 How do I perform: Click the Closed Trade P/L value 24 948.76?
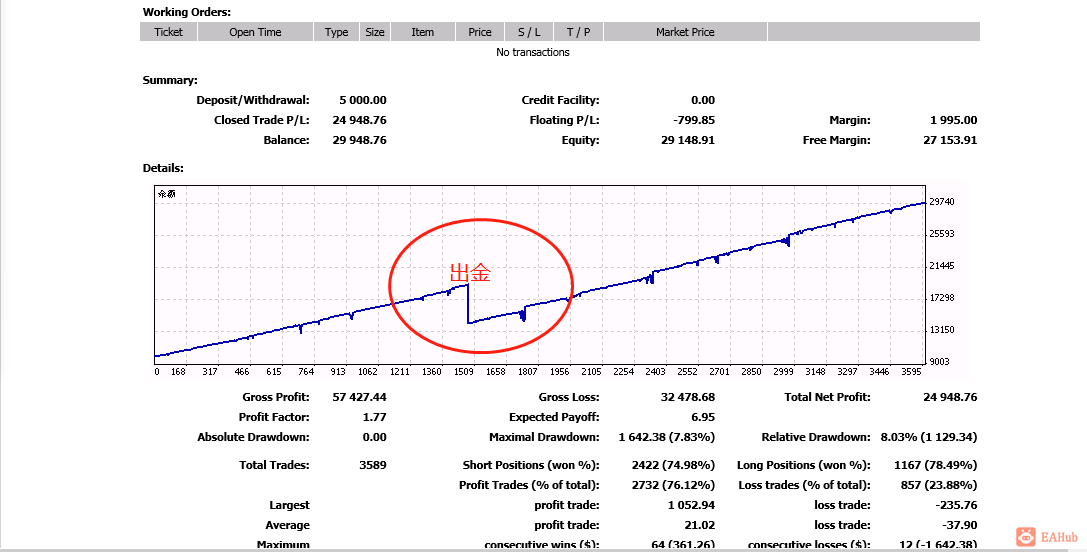(x=359, y=120)
